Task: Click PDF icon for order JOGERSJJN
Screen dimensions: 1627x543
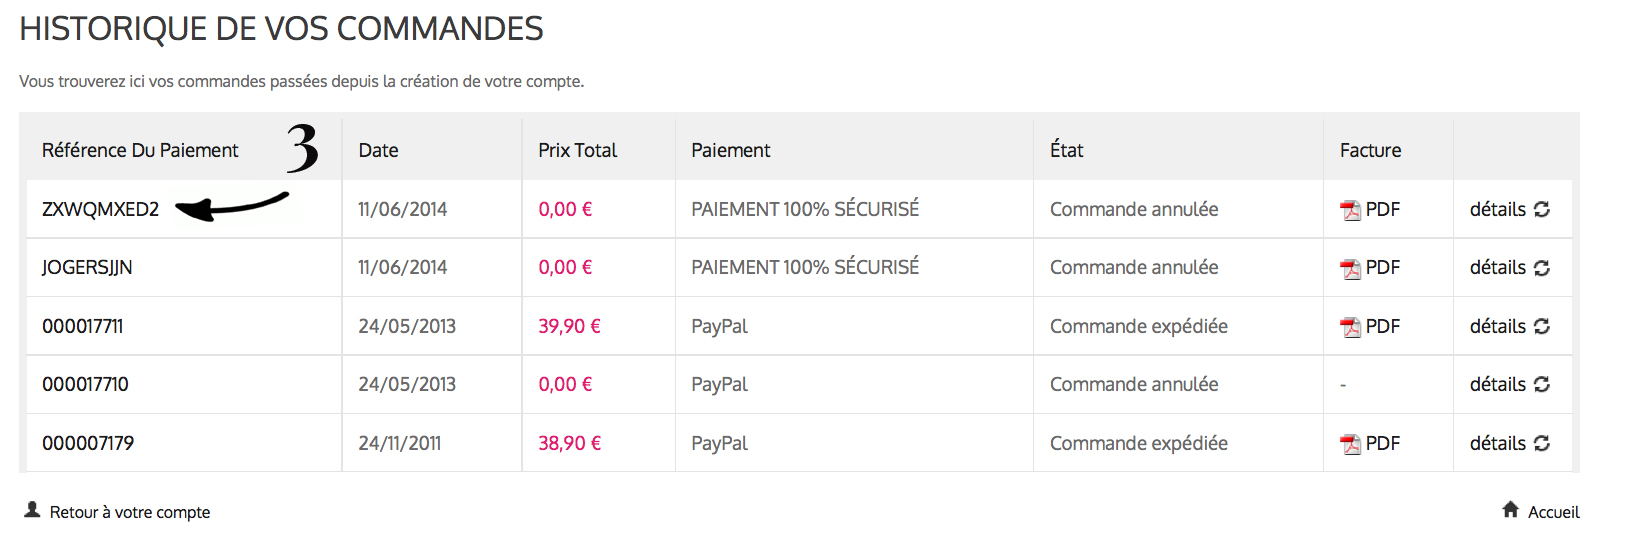Action: click(x=1351, y=268)
